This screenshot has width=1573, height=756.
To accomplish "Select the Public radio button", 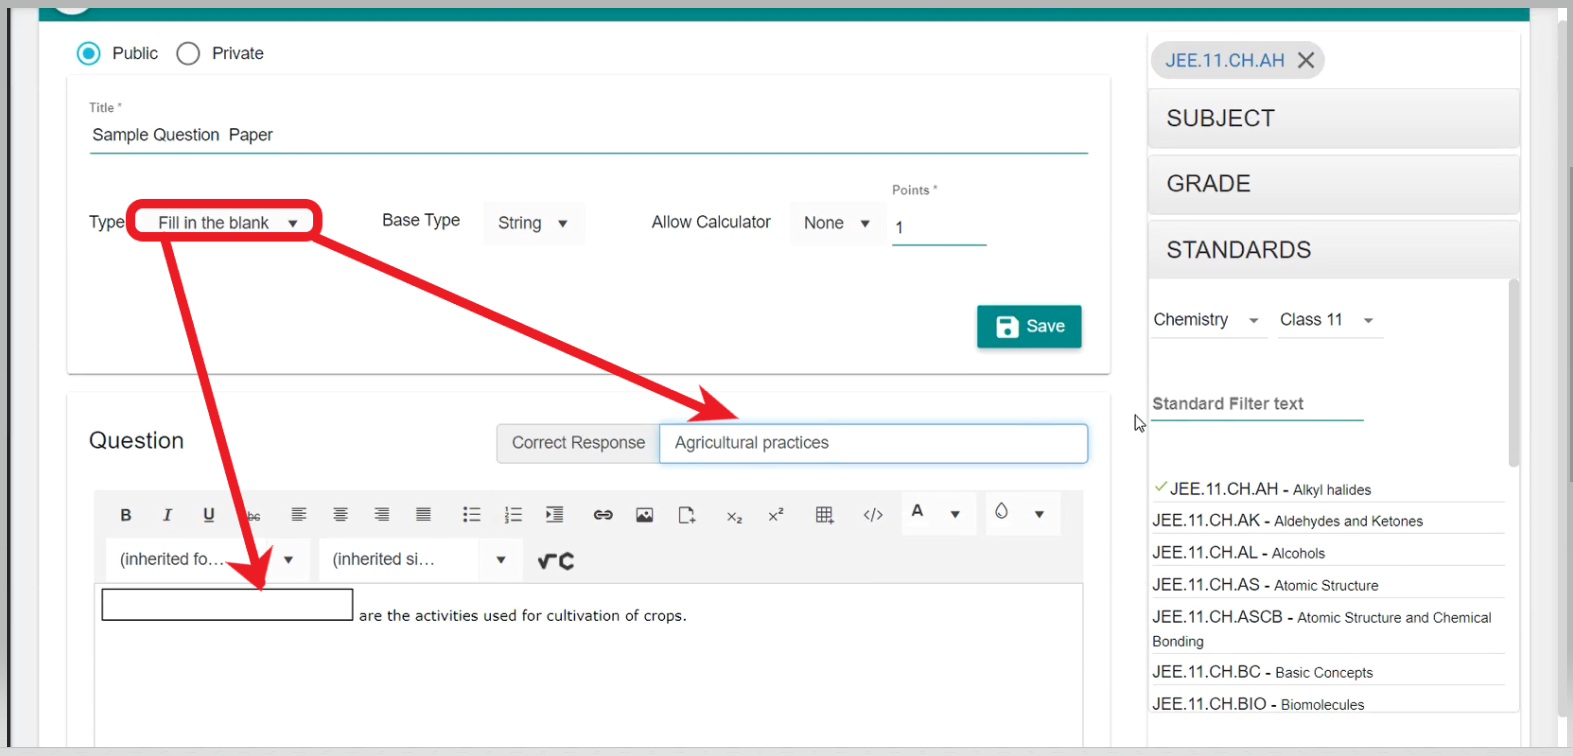I will coord(89,54).
